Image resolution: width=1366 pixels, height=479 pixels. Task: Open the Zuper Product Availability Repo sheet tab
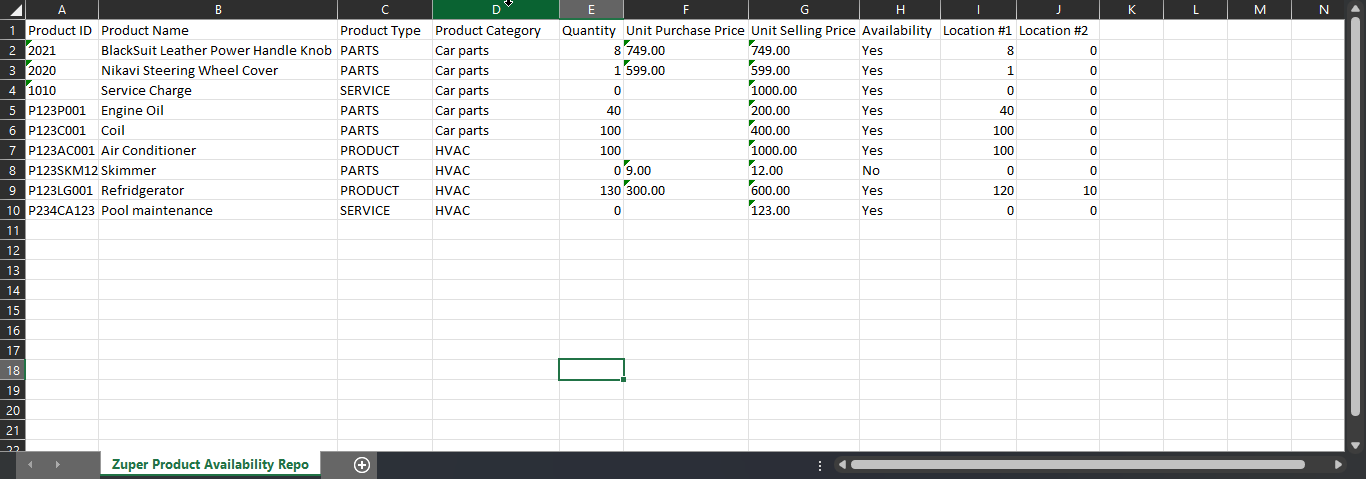tap(210, 465)
